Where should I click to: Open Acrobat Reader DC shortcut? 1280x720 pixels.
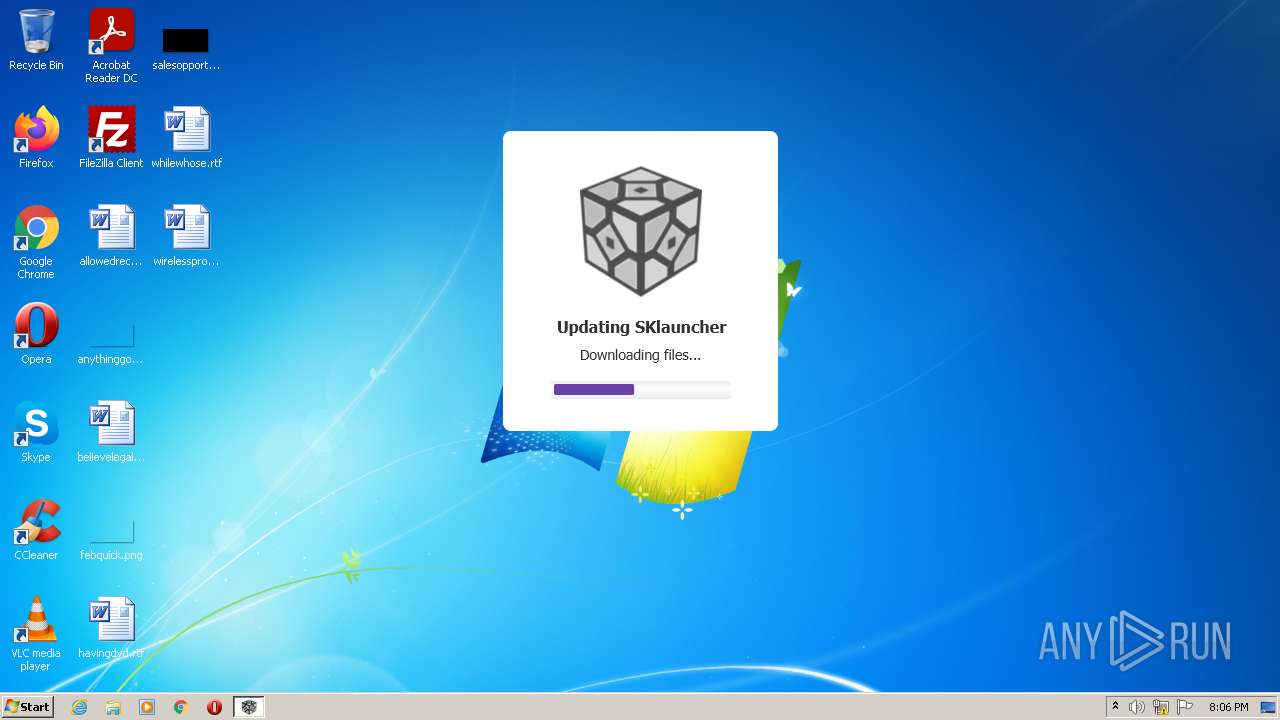point(111,46)
